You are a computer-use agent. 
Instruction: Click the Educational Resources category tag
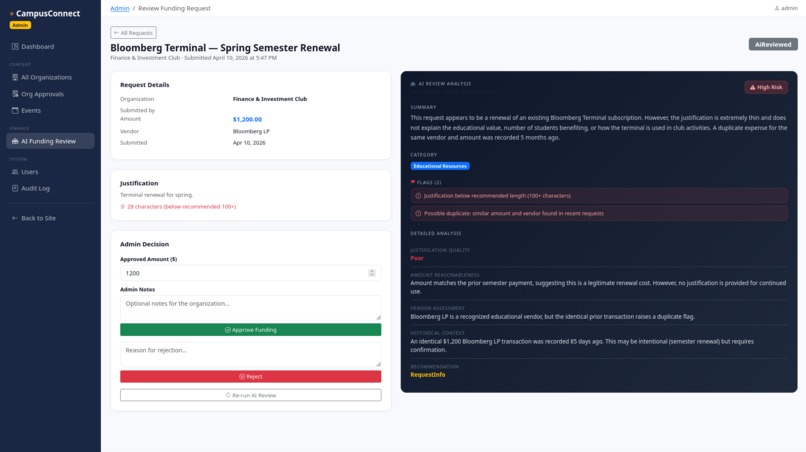tap(440, 166)
